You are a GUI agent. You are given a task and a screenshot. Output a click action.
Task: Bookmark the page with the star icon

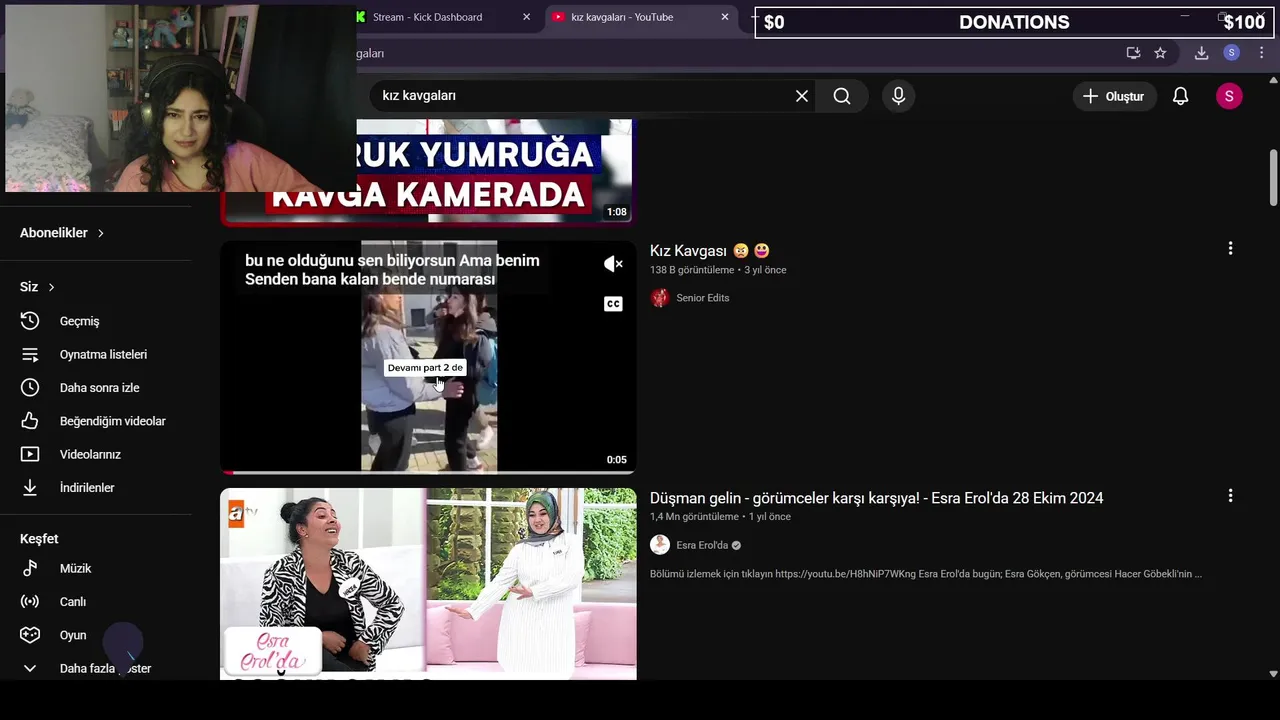[x=1160, y=53]
